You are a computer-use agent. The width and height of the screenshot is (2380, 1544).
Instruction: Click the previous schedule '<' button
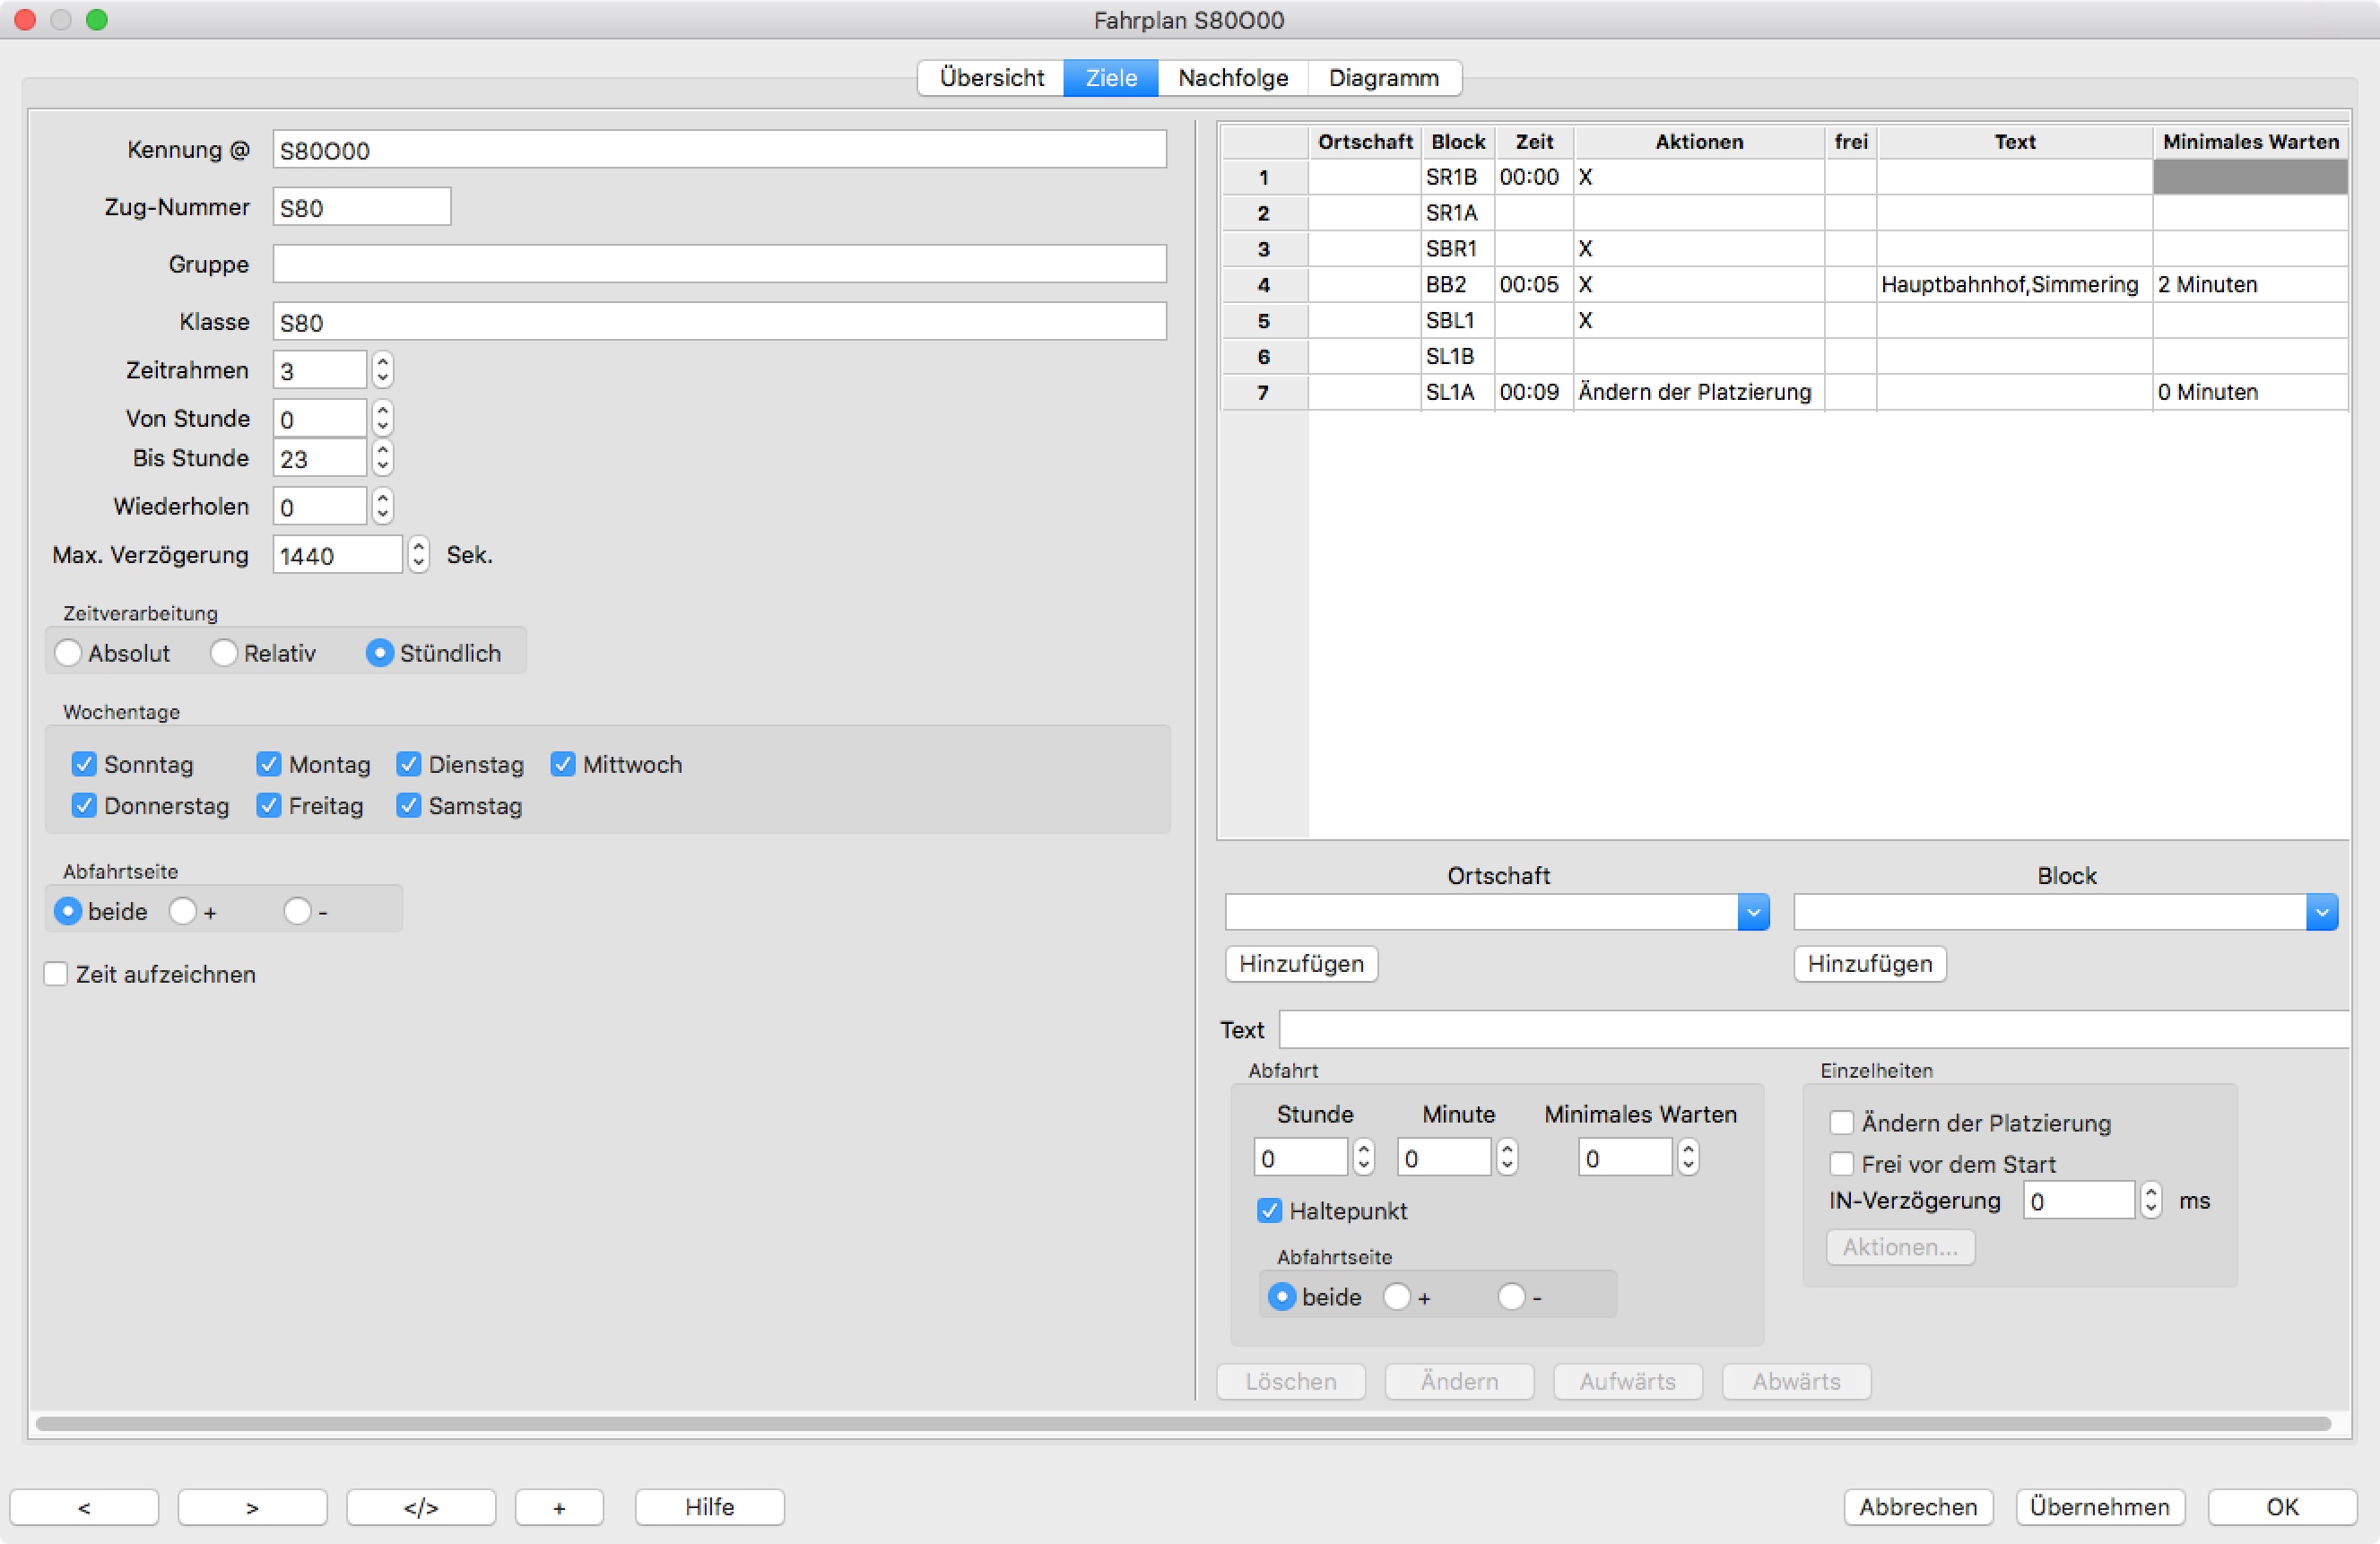84,1506
